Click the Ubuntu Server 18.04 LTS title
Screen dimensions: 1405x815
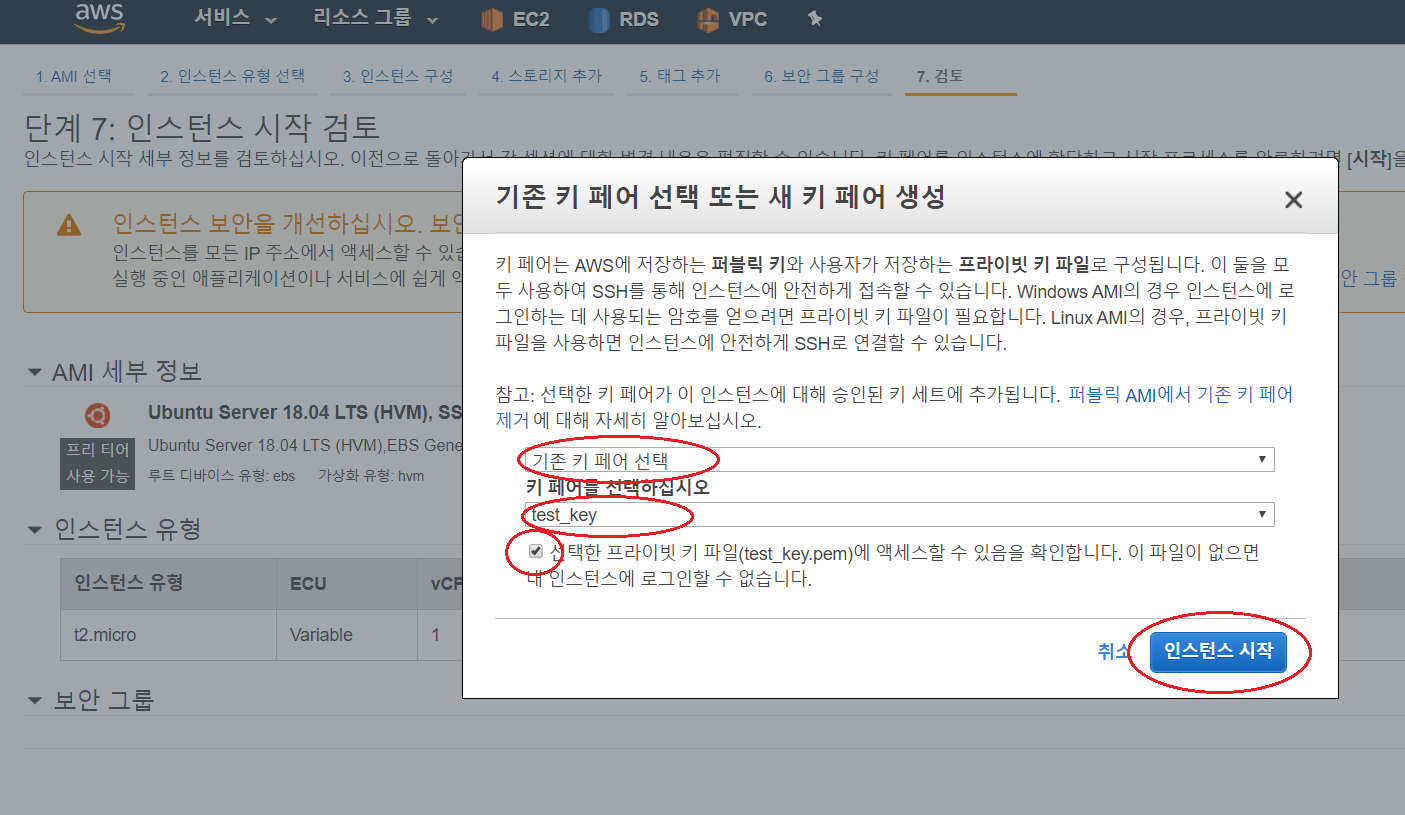304,412
